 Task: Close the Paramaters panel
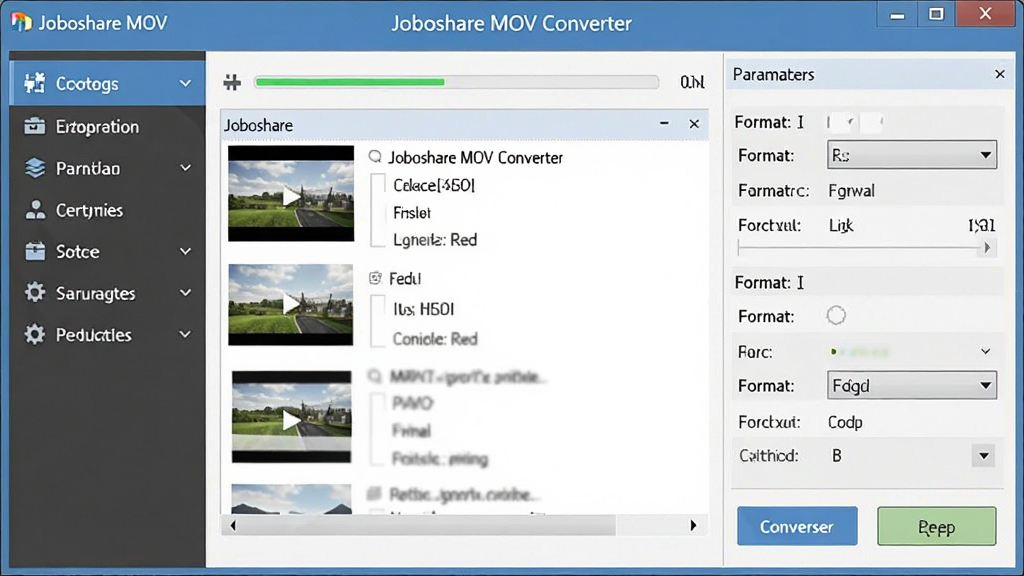tap(1000, 74)
